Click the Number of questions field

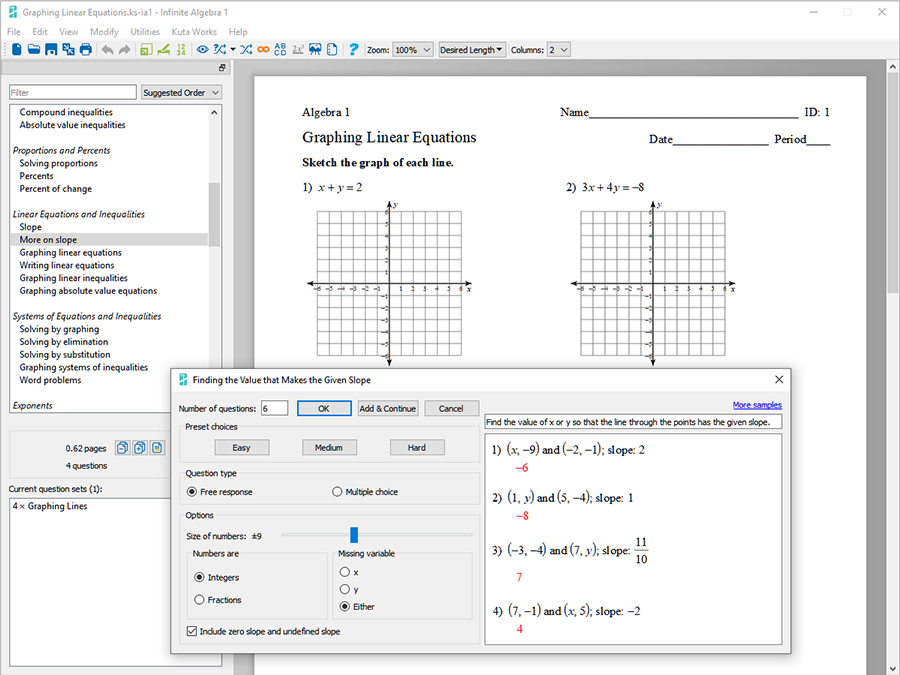click(274, 409)
